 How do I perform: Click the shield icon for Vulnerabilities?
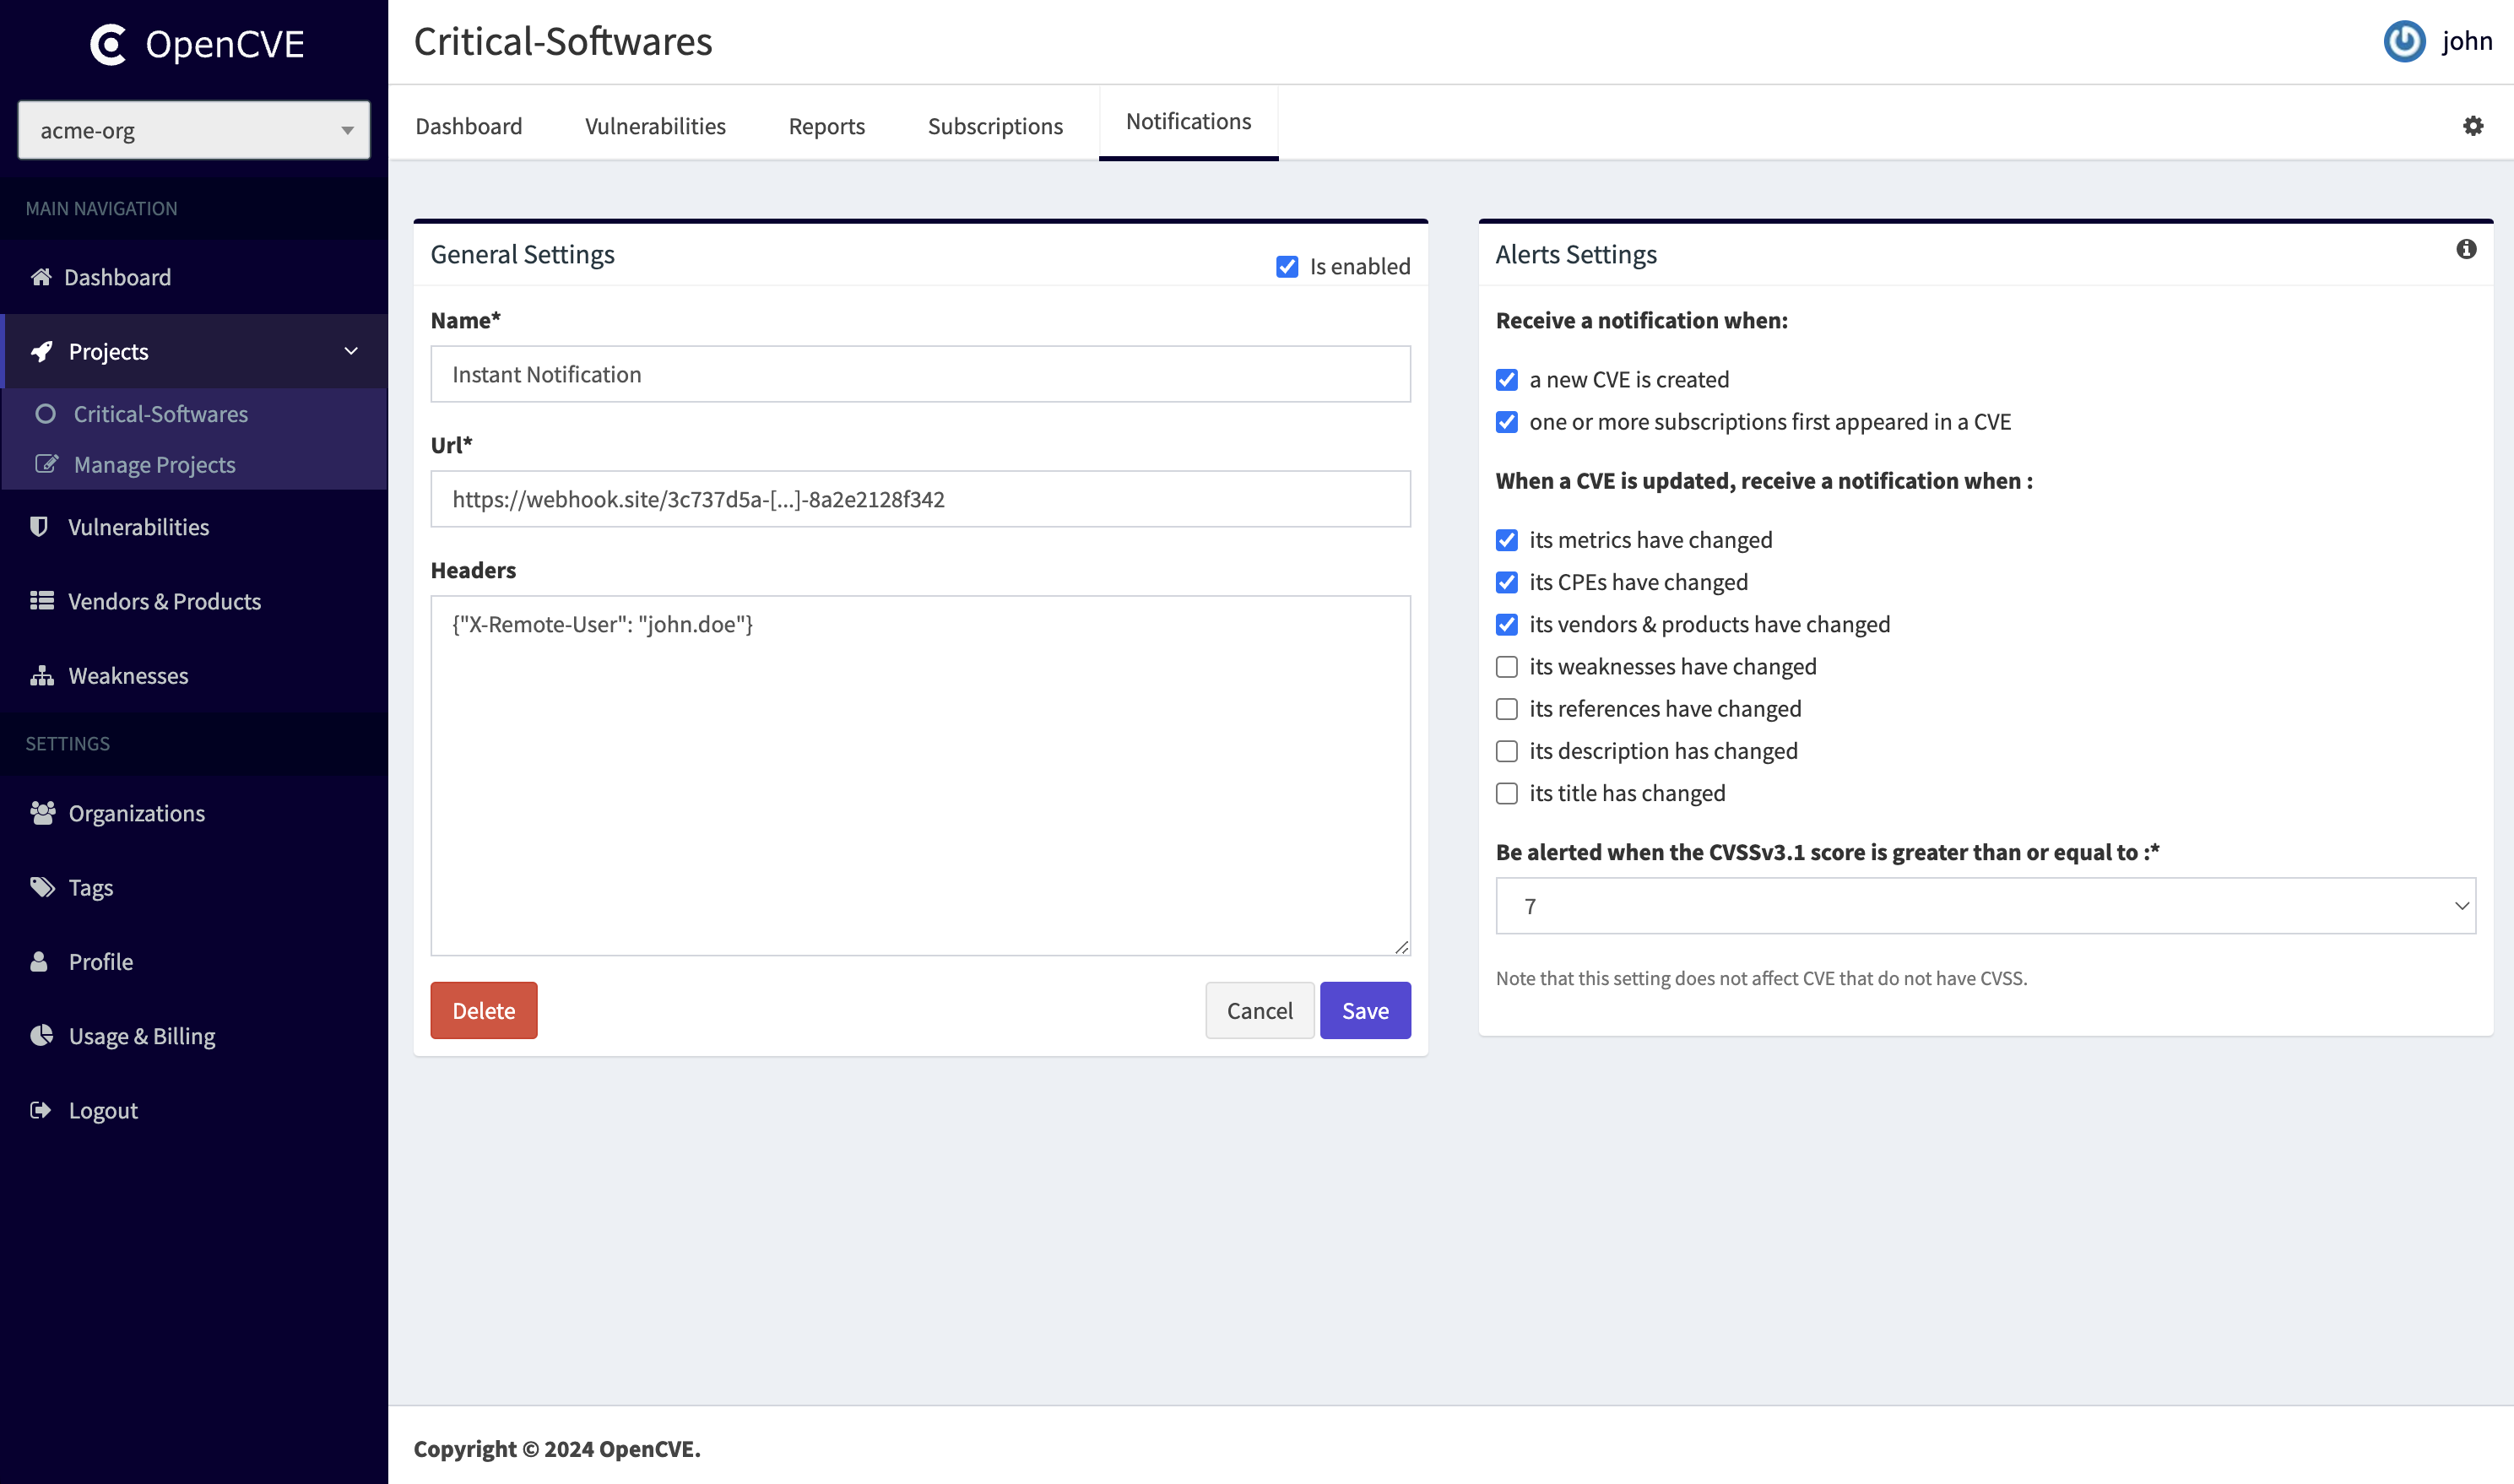pyautogui.click(x=39, y=526)
